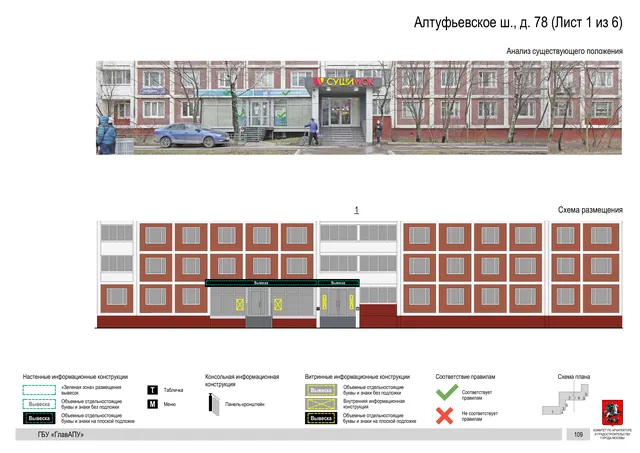Click the gray-and-yellow 'Вывеска' window swatch
Viewport: 640px width, 453px height.
(x=321, y=390)
